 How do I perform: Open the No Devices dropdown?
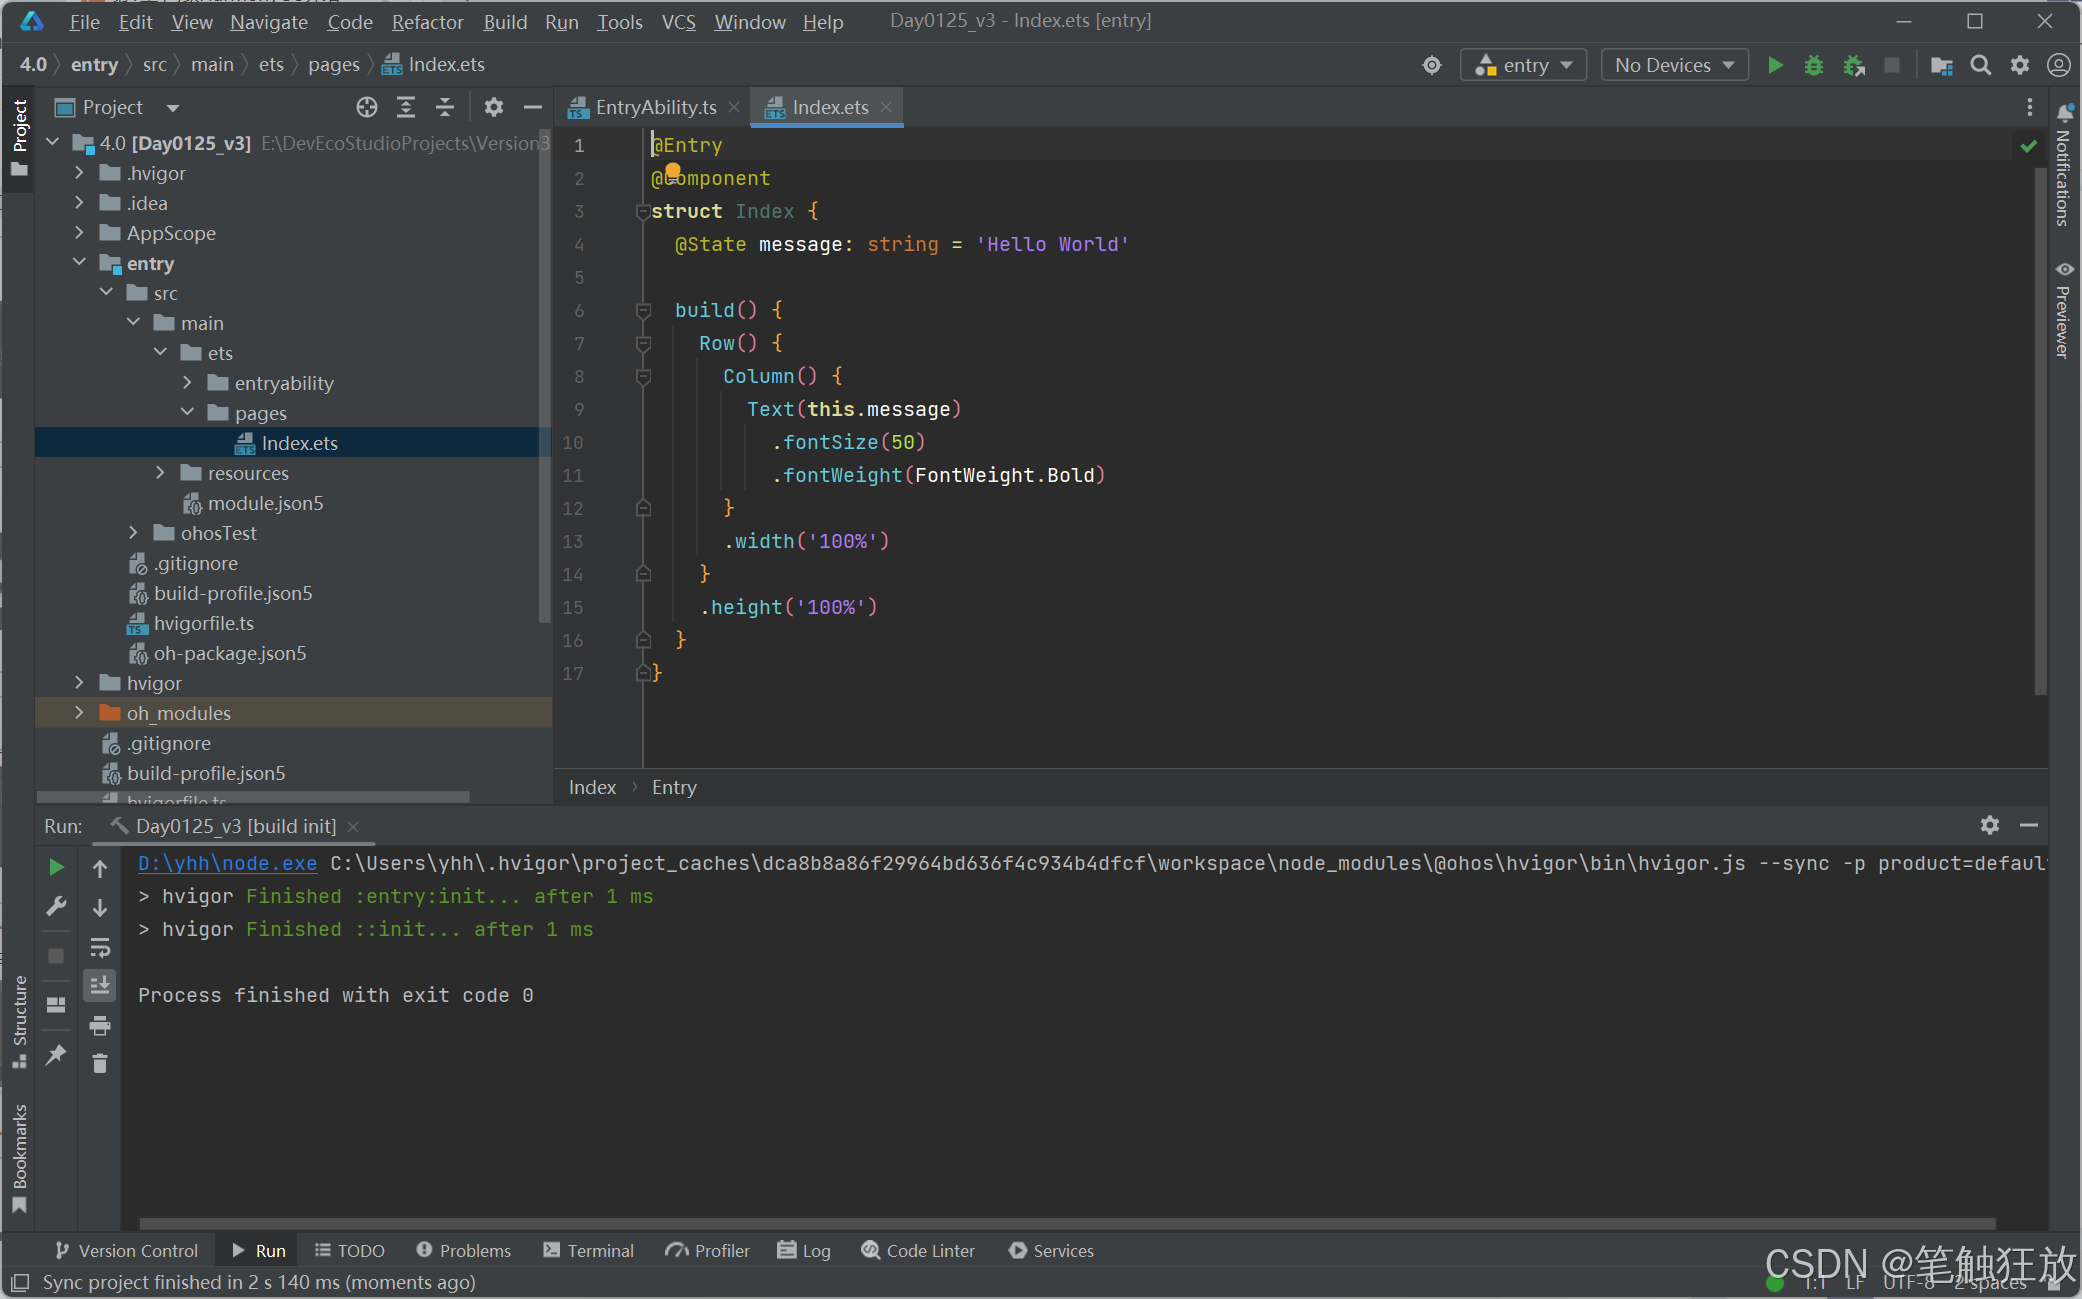[1674, 65]
